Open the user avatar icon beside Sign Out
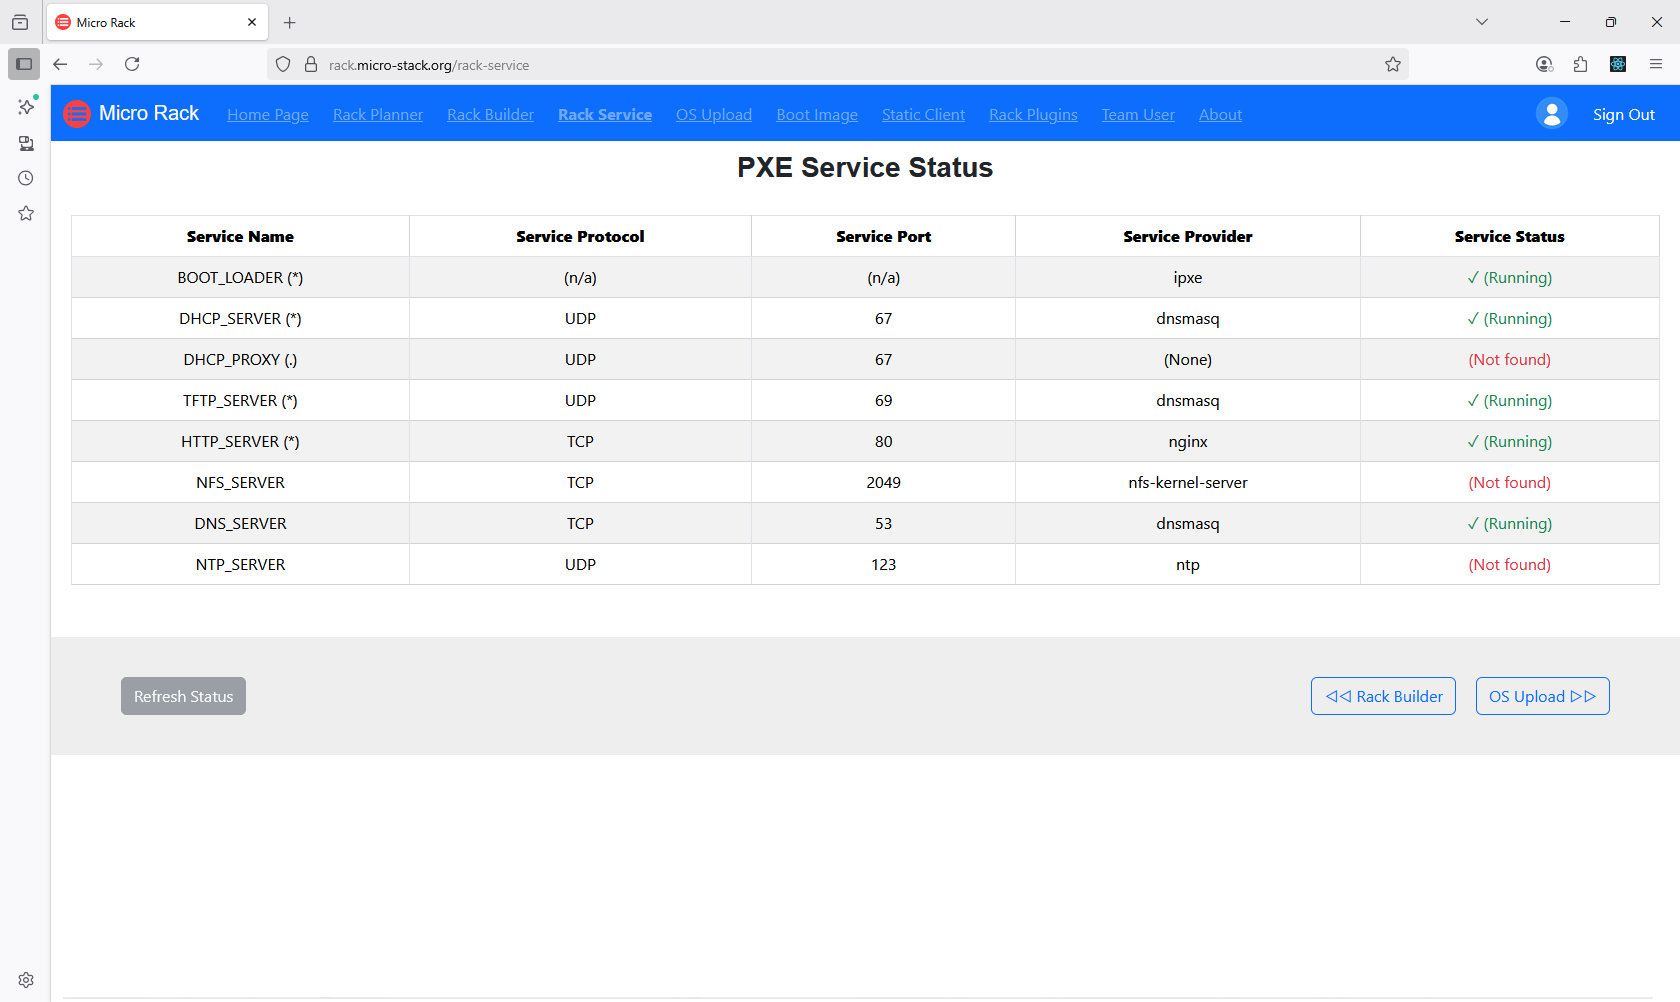1680x1002 pixels. [x=1551, y=113]
